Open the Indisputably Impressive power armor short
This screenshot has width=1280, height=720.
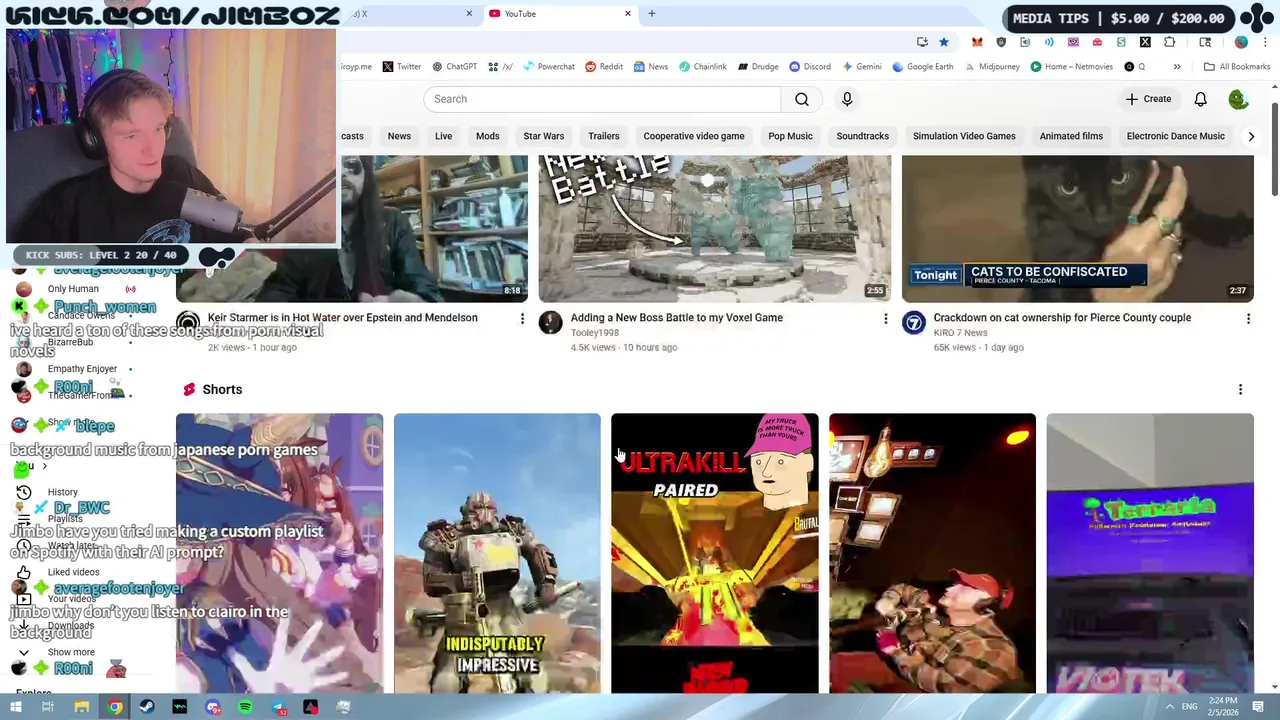coord(497,553)
